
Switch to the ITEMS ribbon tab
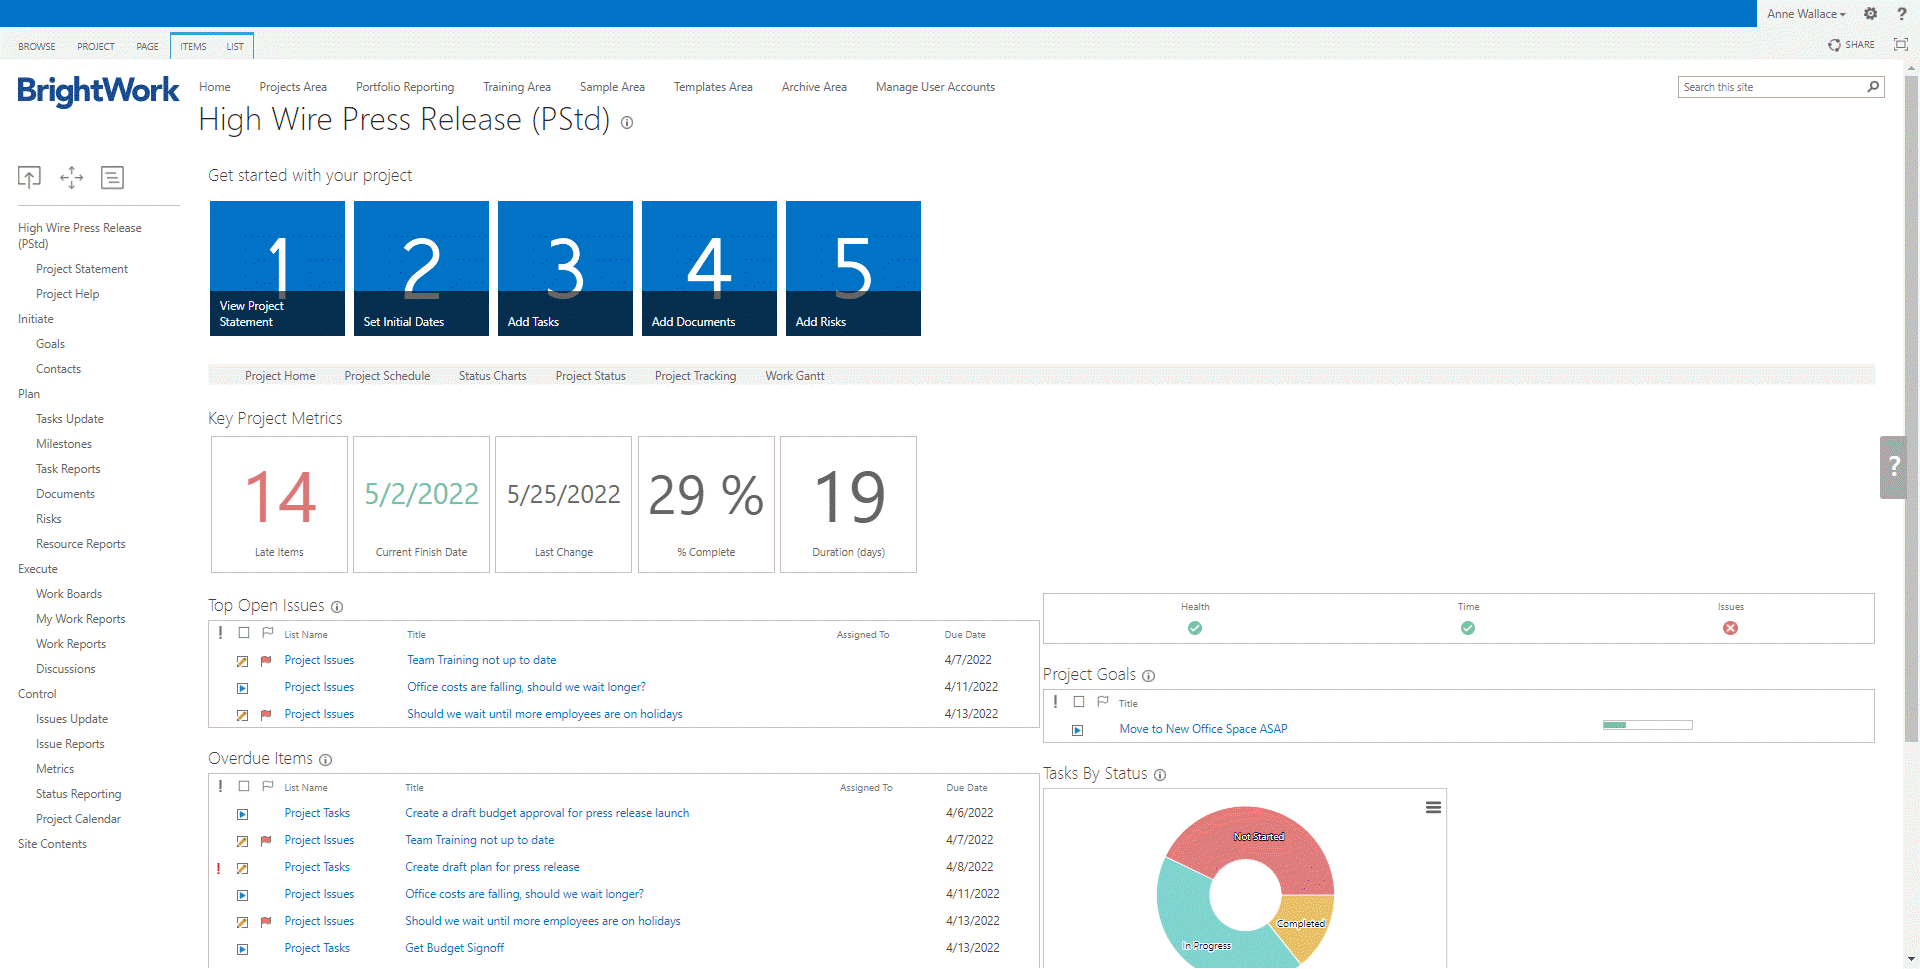(x=193, y=47)
